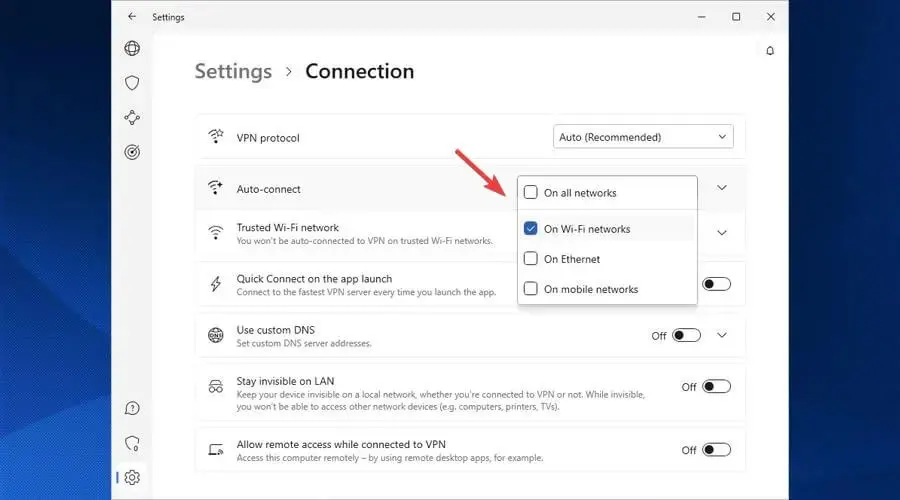Open the Meshnet sidebar icon
The width and height of the screenshot is (900, 500).
click(132, 118)
